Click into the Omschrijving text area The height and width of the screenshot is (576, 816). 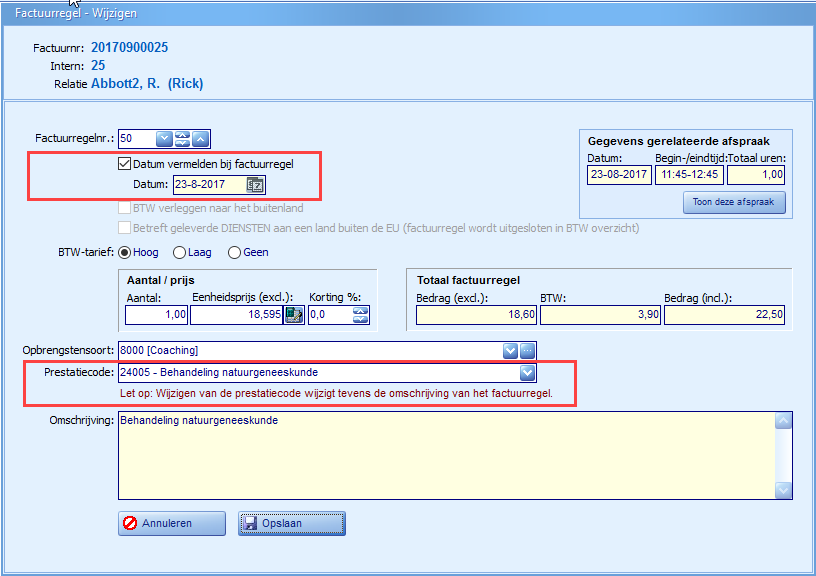tap(445, 455)
